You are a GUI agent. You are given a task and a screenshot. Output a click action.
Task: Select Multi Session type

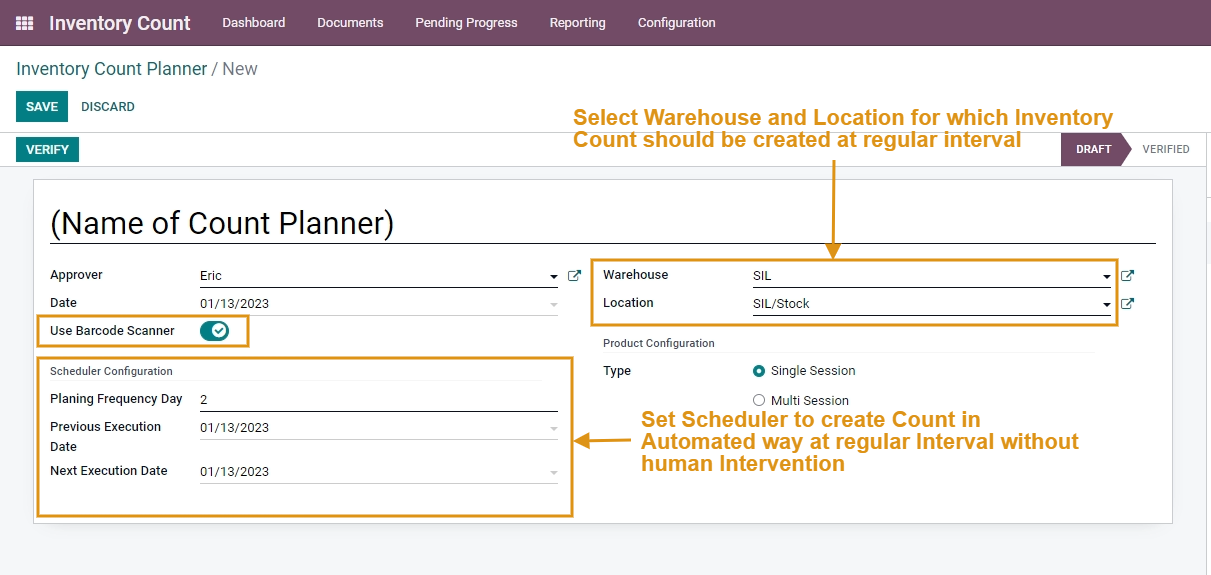click(758, 401)
